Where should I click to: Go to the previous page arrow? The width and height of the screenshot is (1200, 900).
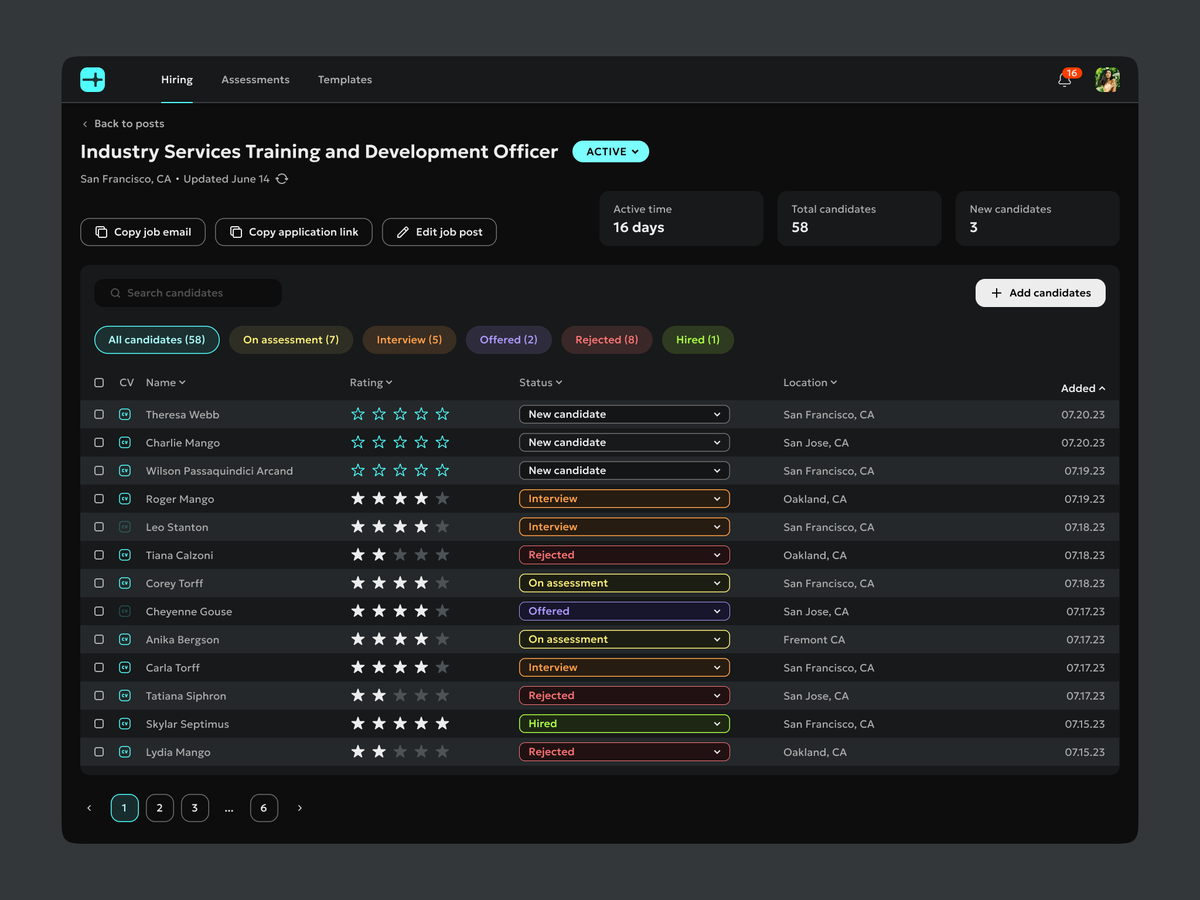tap(89, 808)
